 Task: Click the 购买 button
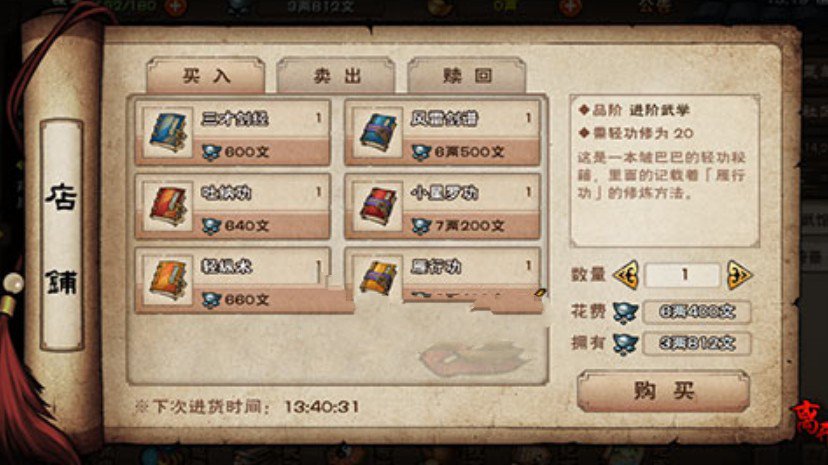click(663, 391)
